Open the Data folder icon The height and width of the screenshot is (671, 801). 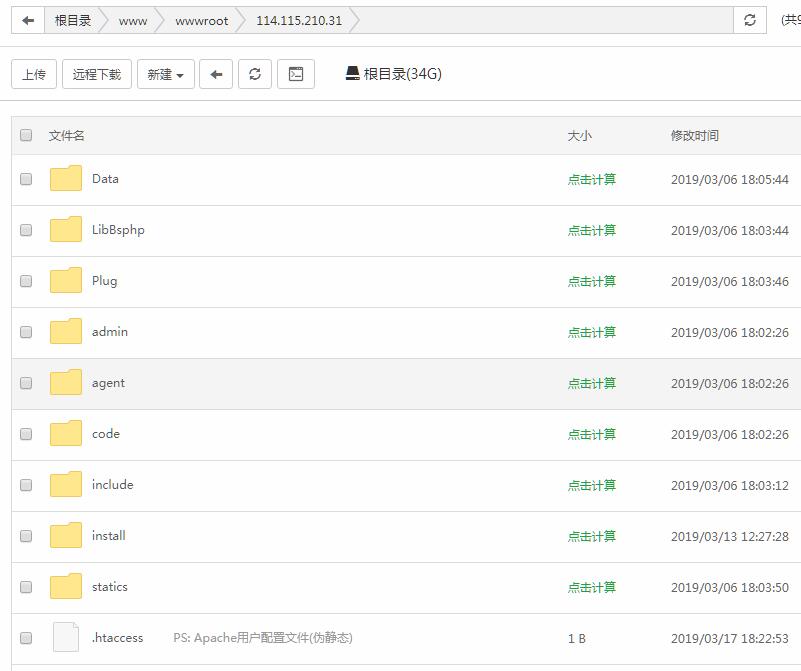66,178
